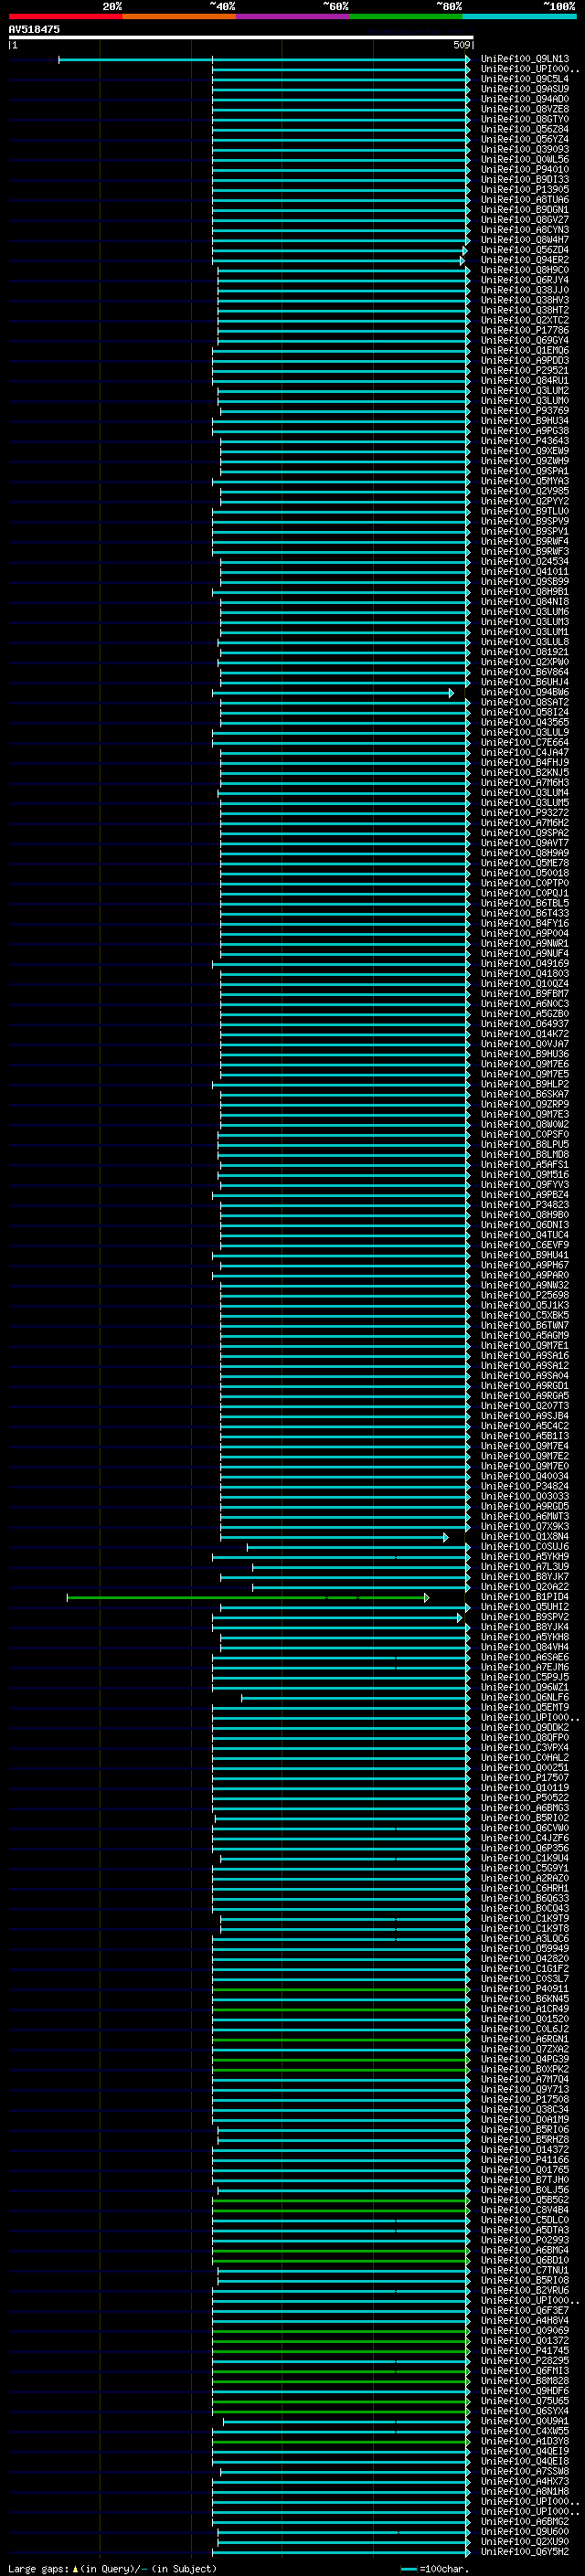Click the green ~80% legend segment
The height and width of the screenshot is (2576, 585).
pos(406,16)
